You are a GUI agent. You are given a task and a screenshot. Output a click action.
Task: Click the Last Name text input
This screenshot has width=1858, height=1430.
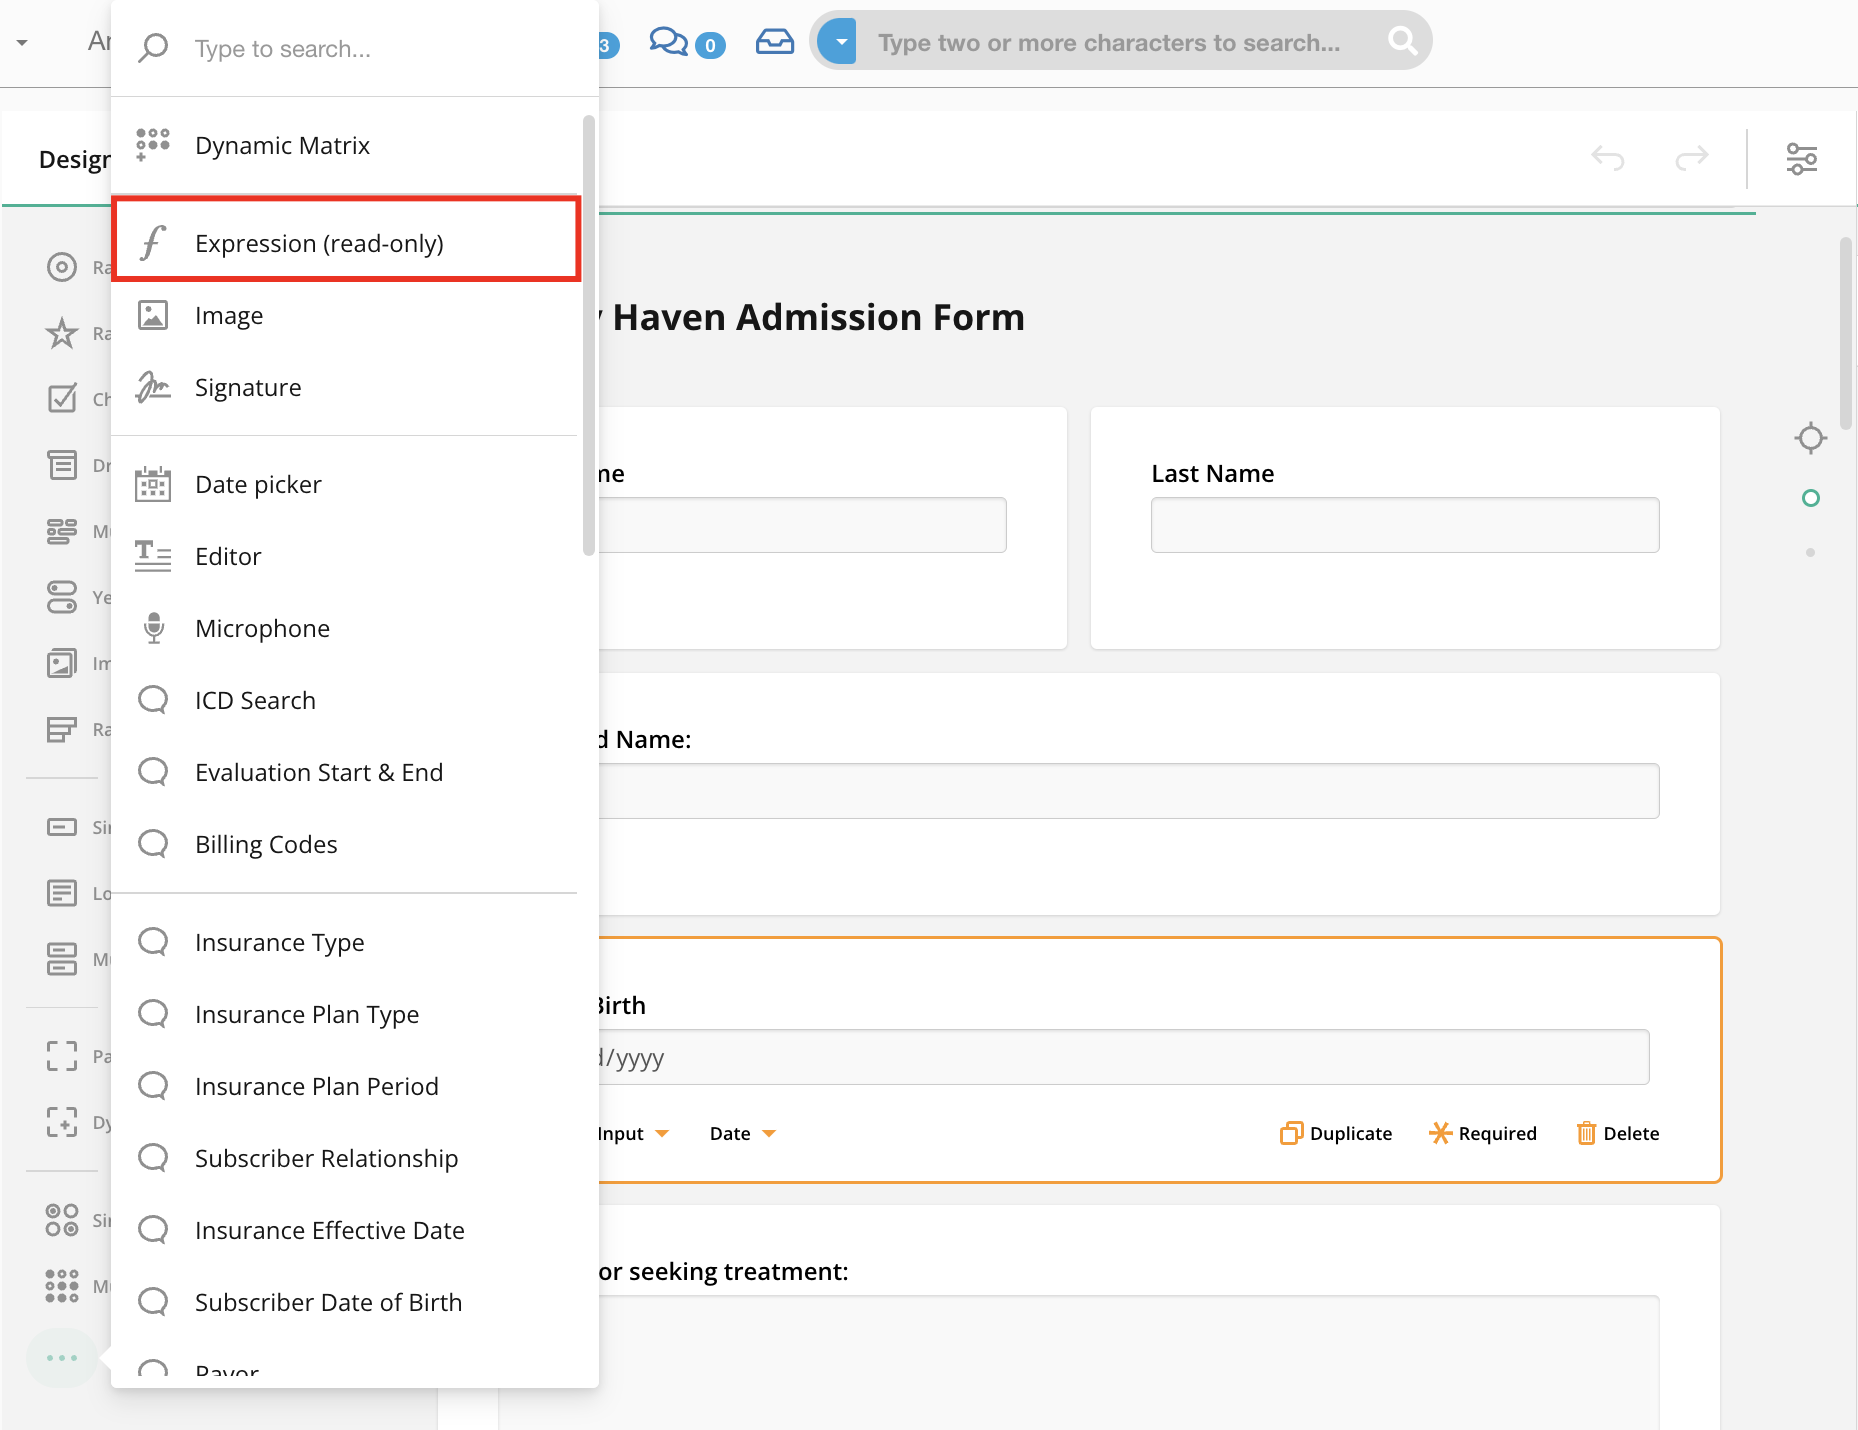point(1404,525)
